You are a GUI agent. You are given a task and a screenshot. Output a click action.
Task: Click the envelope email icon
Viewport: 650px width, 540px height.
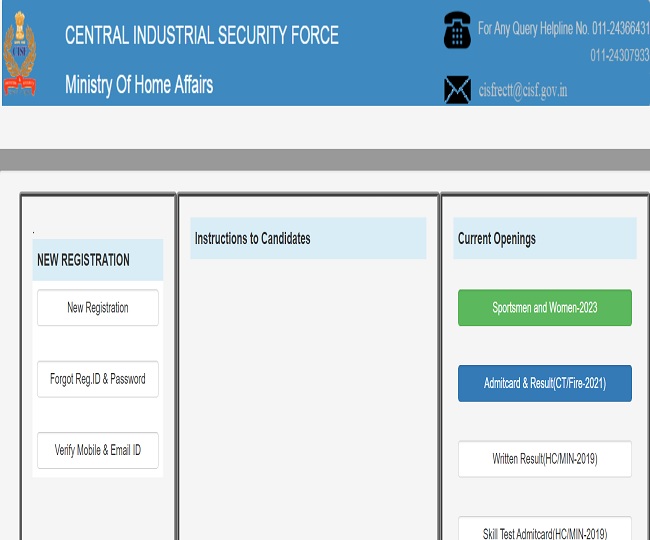pos(457,90)
